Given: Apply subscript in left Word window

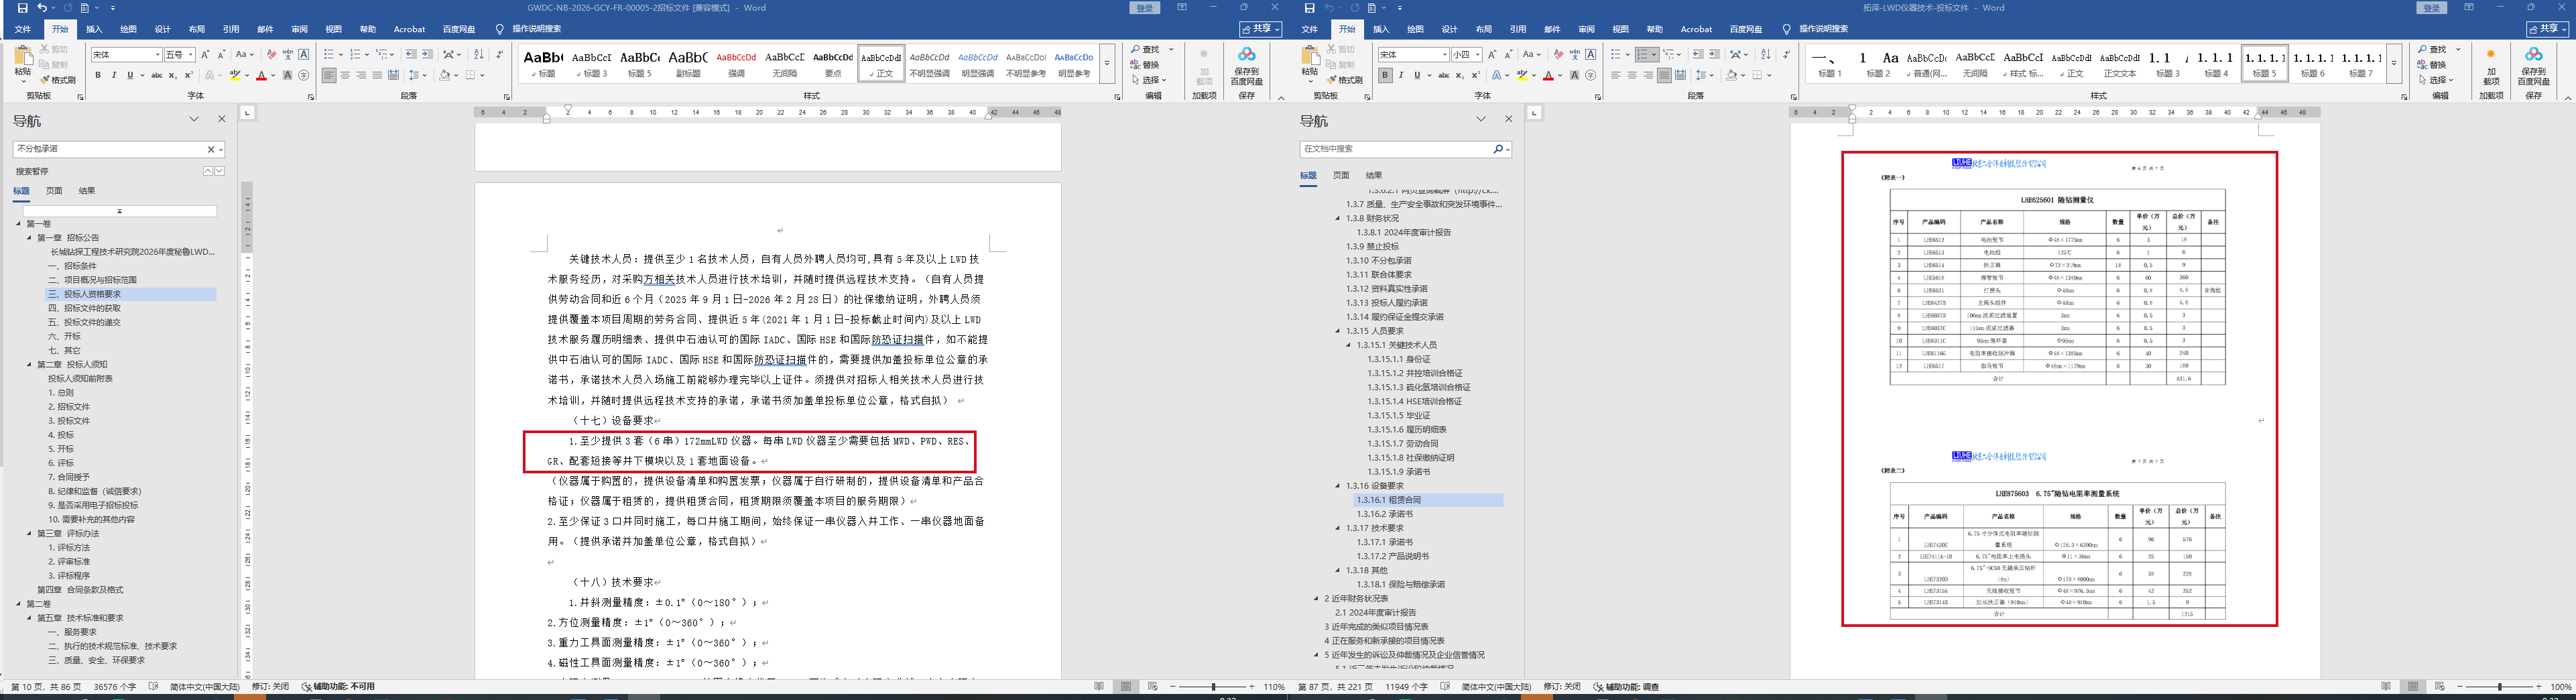Looking at the screenshot, I should (x=172, y=75).
